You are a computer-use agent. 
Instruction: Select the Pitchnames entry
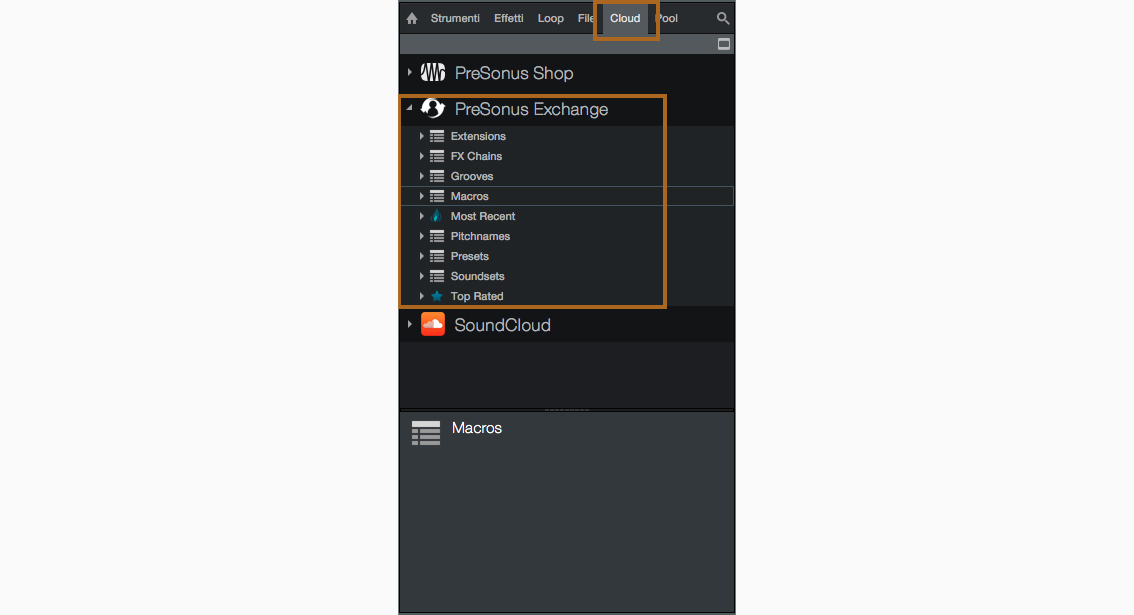click(x=480, y=236)
